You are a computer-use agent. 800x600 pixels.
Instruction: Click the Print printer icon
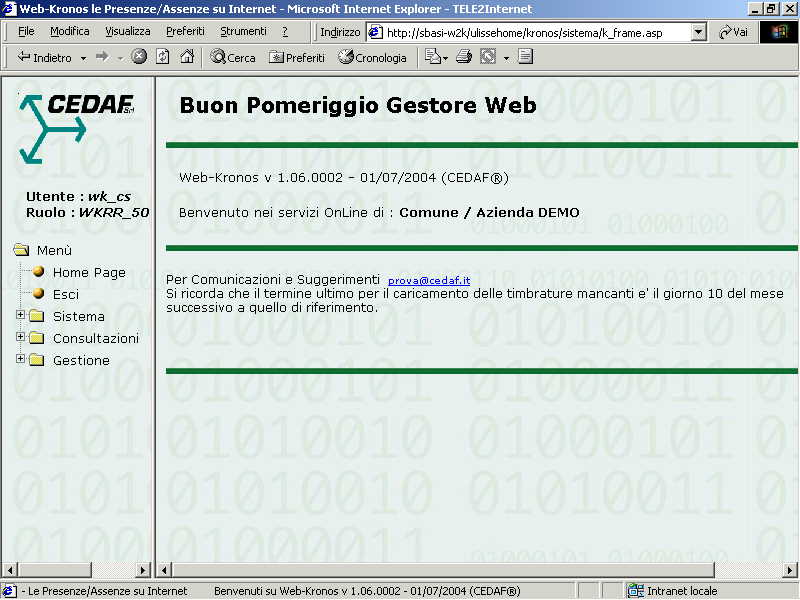[464, 57]
